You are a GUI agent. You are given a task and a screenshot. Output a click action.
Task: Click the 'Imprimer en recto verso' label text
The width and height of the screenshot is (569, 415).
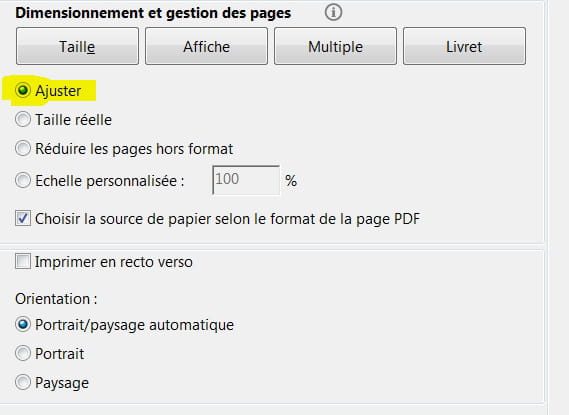tap(114, 262)
